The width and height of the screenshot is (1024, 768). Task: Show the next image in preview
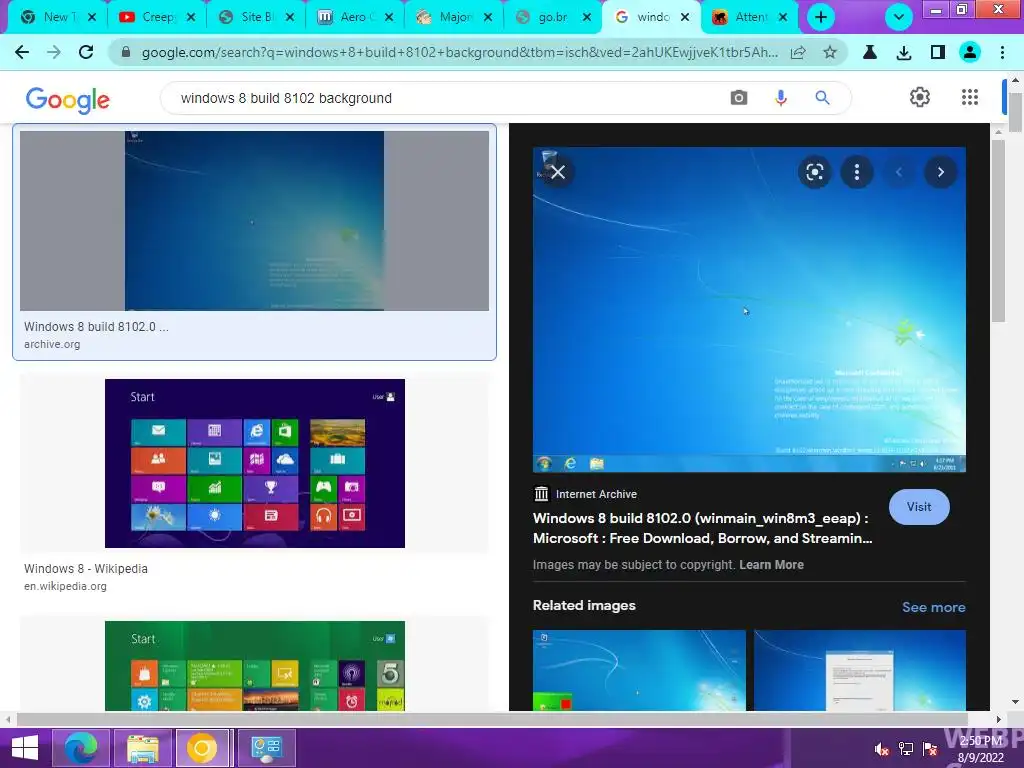point(940,172)
